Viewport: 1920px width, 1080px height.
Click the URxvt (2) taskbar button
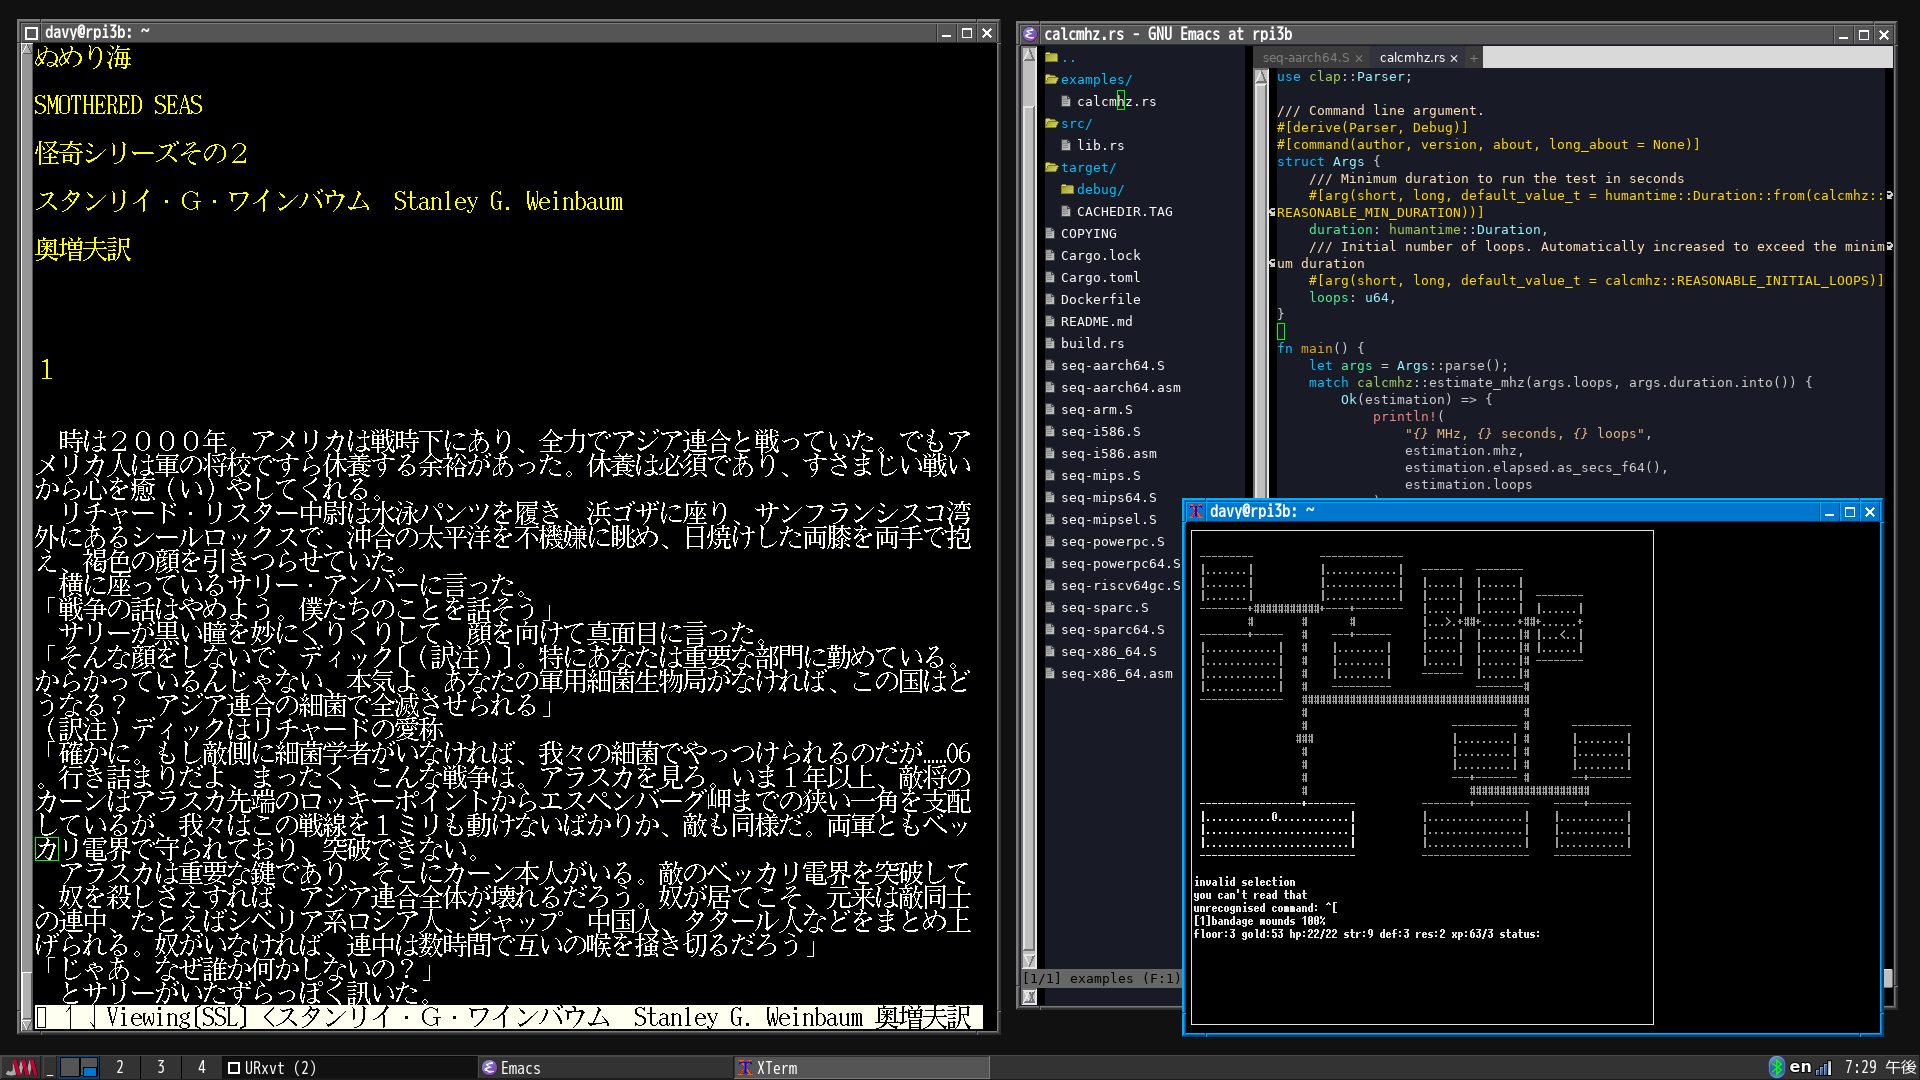point(272,1068)
